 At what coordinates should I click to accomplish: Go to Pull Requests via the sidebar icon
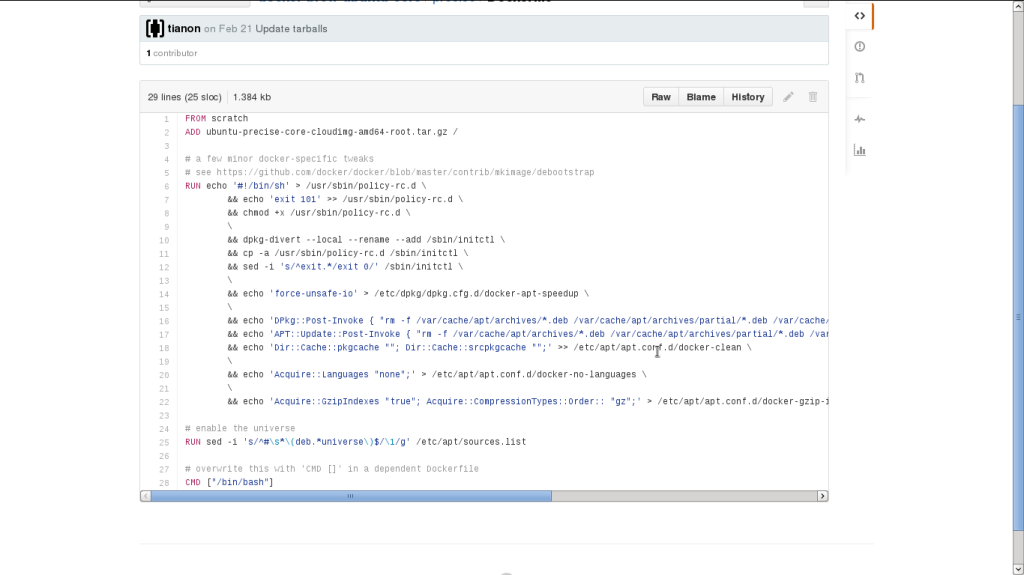859,77
